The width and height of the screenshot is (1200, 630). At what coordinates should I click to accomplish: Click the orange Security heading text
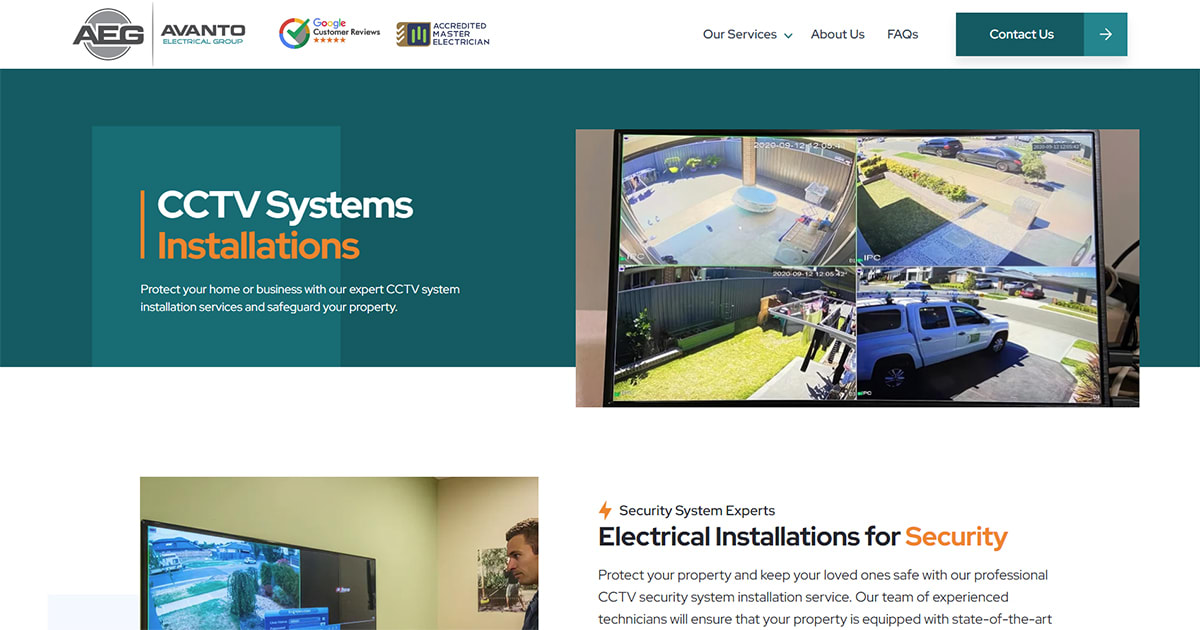pos(956,537)
